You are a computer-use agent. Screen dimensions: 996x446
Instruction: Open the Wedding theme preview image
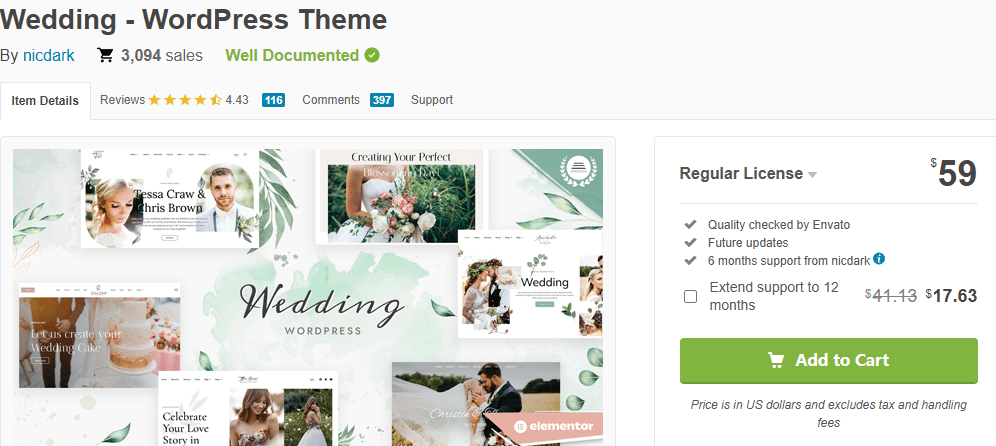tap(308, 297)
